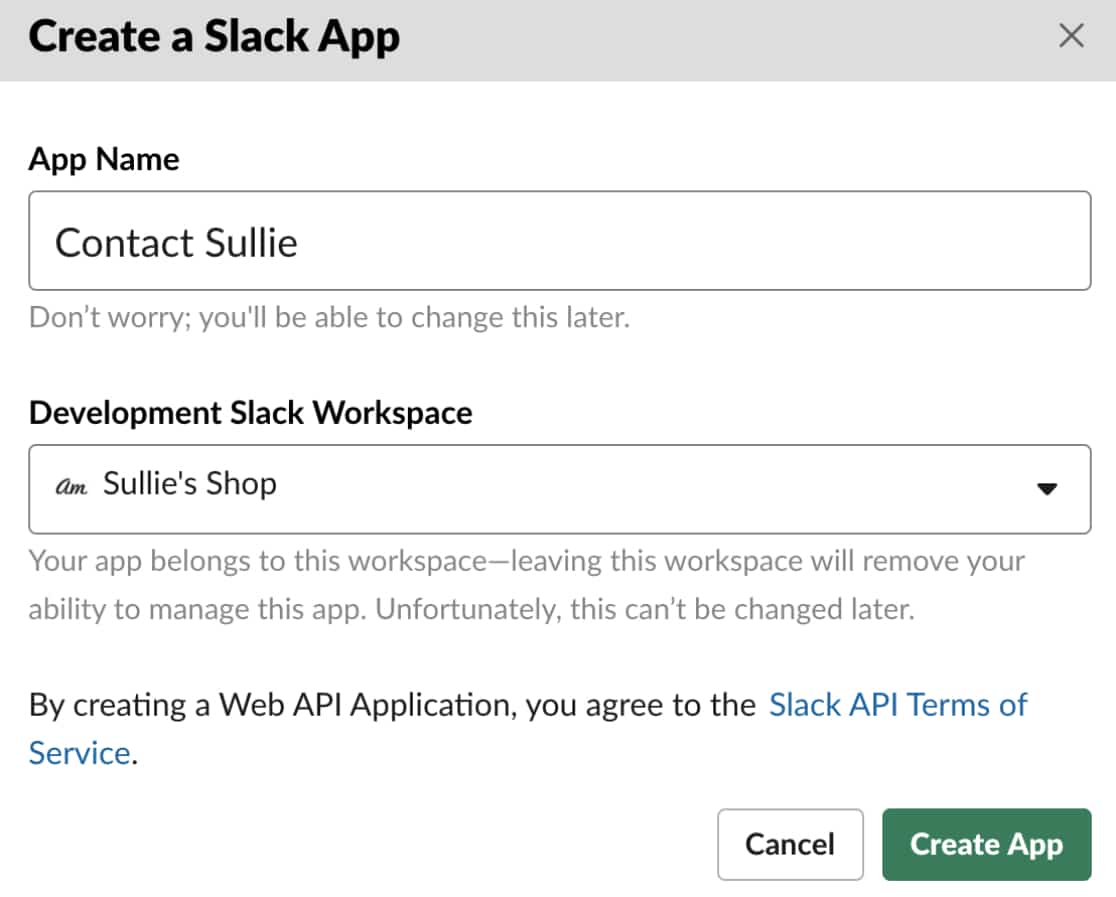Click the 'App Name' label
1116x897 pixels.
[x=104, y=159]
